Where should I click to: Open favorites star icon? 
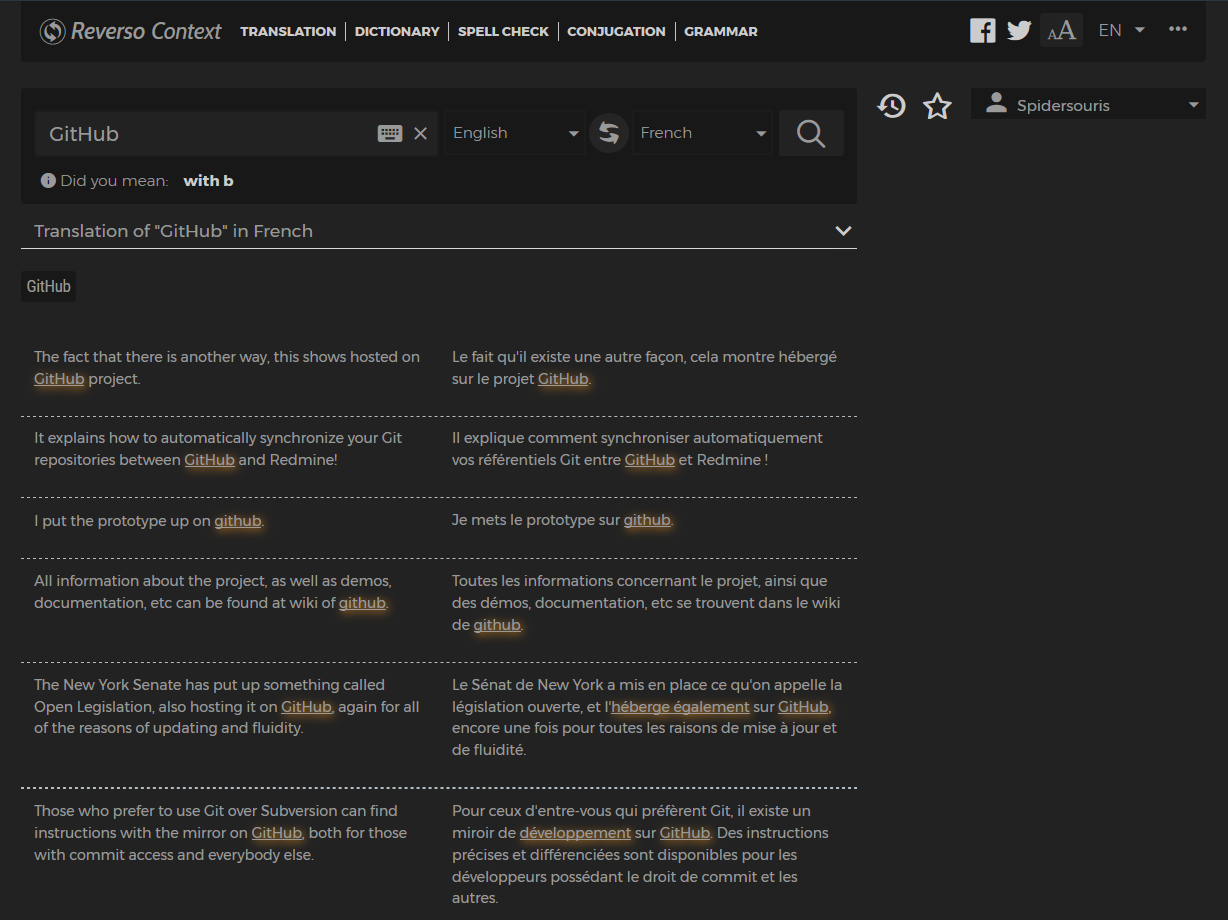(937, 105)
